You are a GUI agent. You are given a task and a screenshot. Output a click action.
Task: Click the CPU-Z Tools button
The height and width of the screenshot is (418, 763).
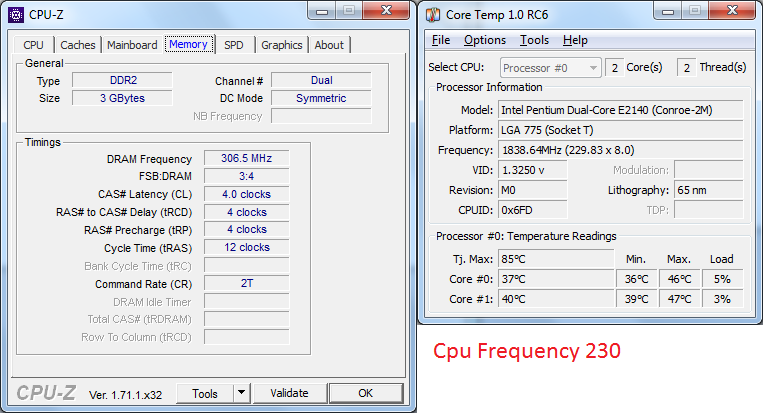[205, 393]
